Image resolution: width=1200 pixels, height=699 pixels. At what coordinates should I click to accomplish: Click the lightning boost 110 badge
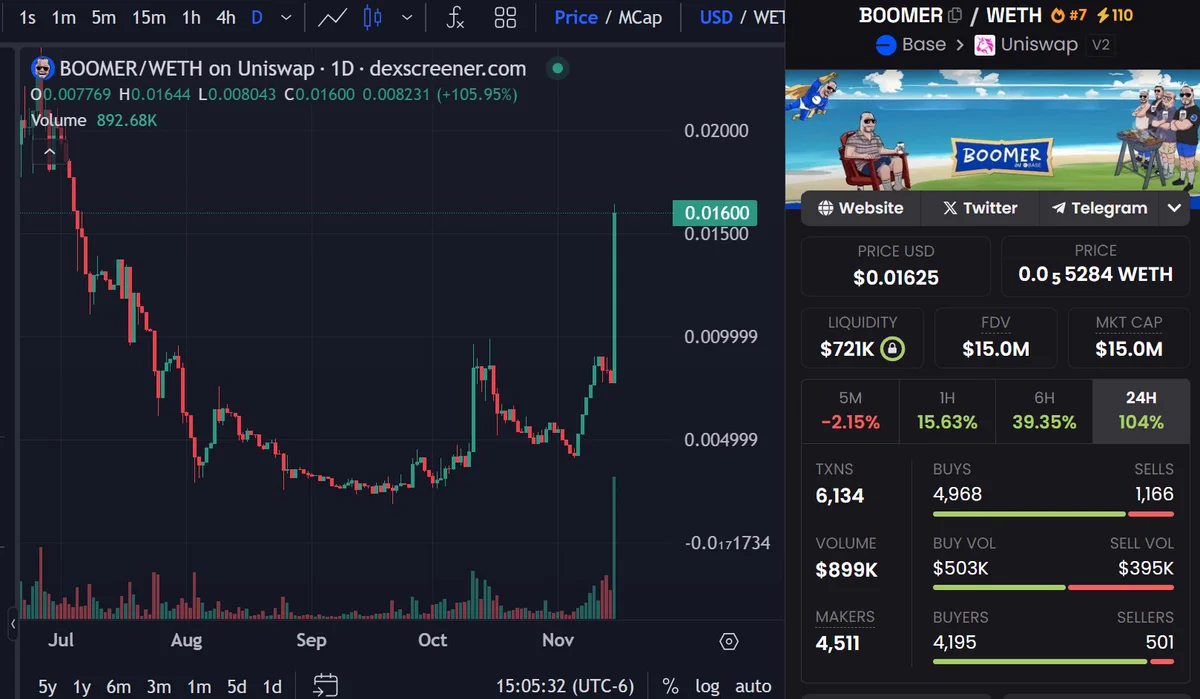(x=1115, y=15)
